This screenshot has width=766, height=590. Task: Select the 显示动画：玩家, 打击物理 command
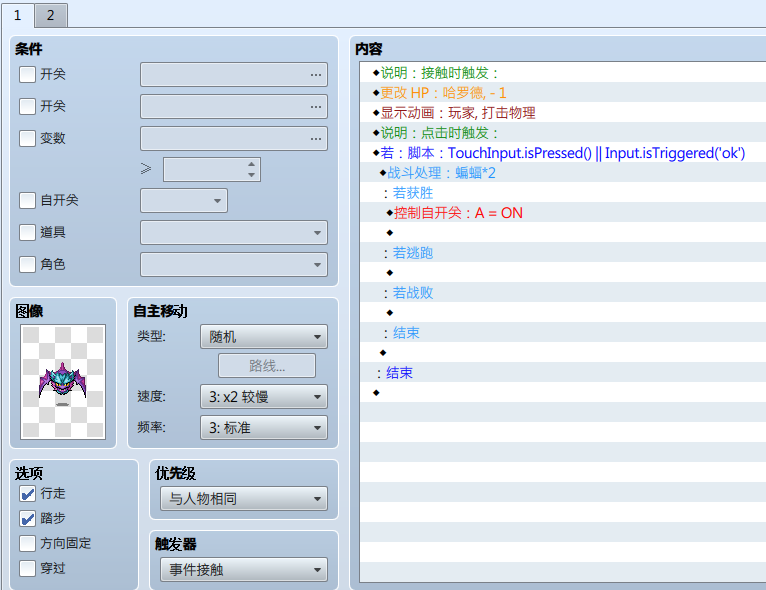[563, 113]
